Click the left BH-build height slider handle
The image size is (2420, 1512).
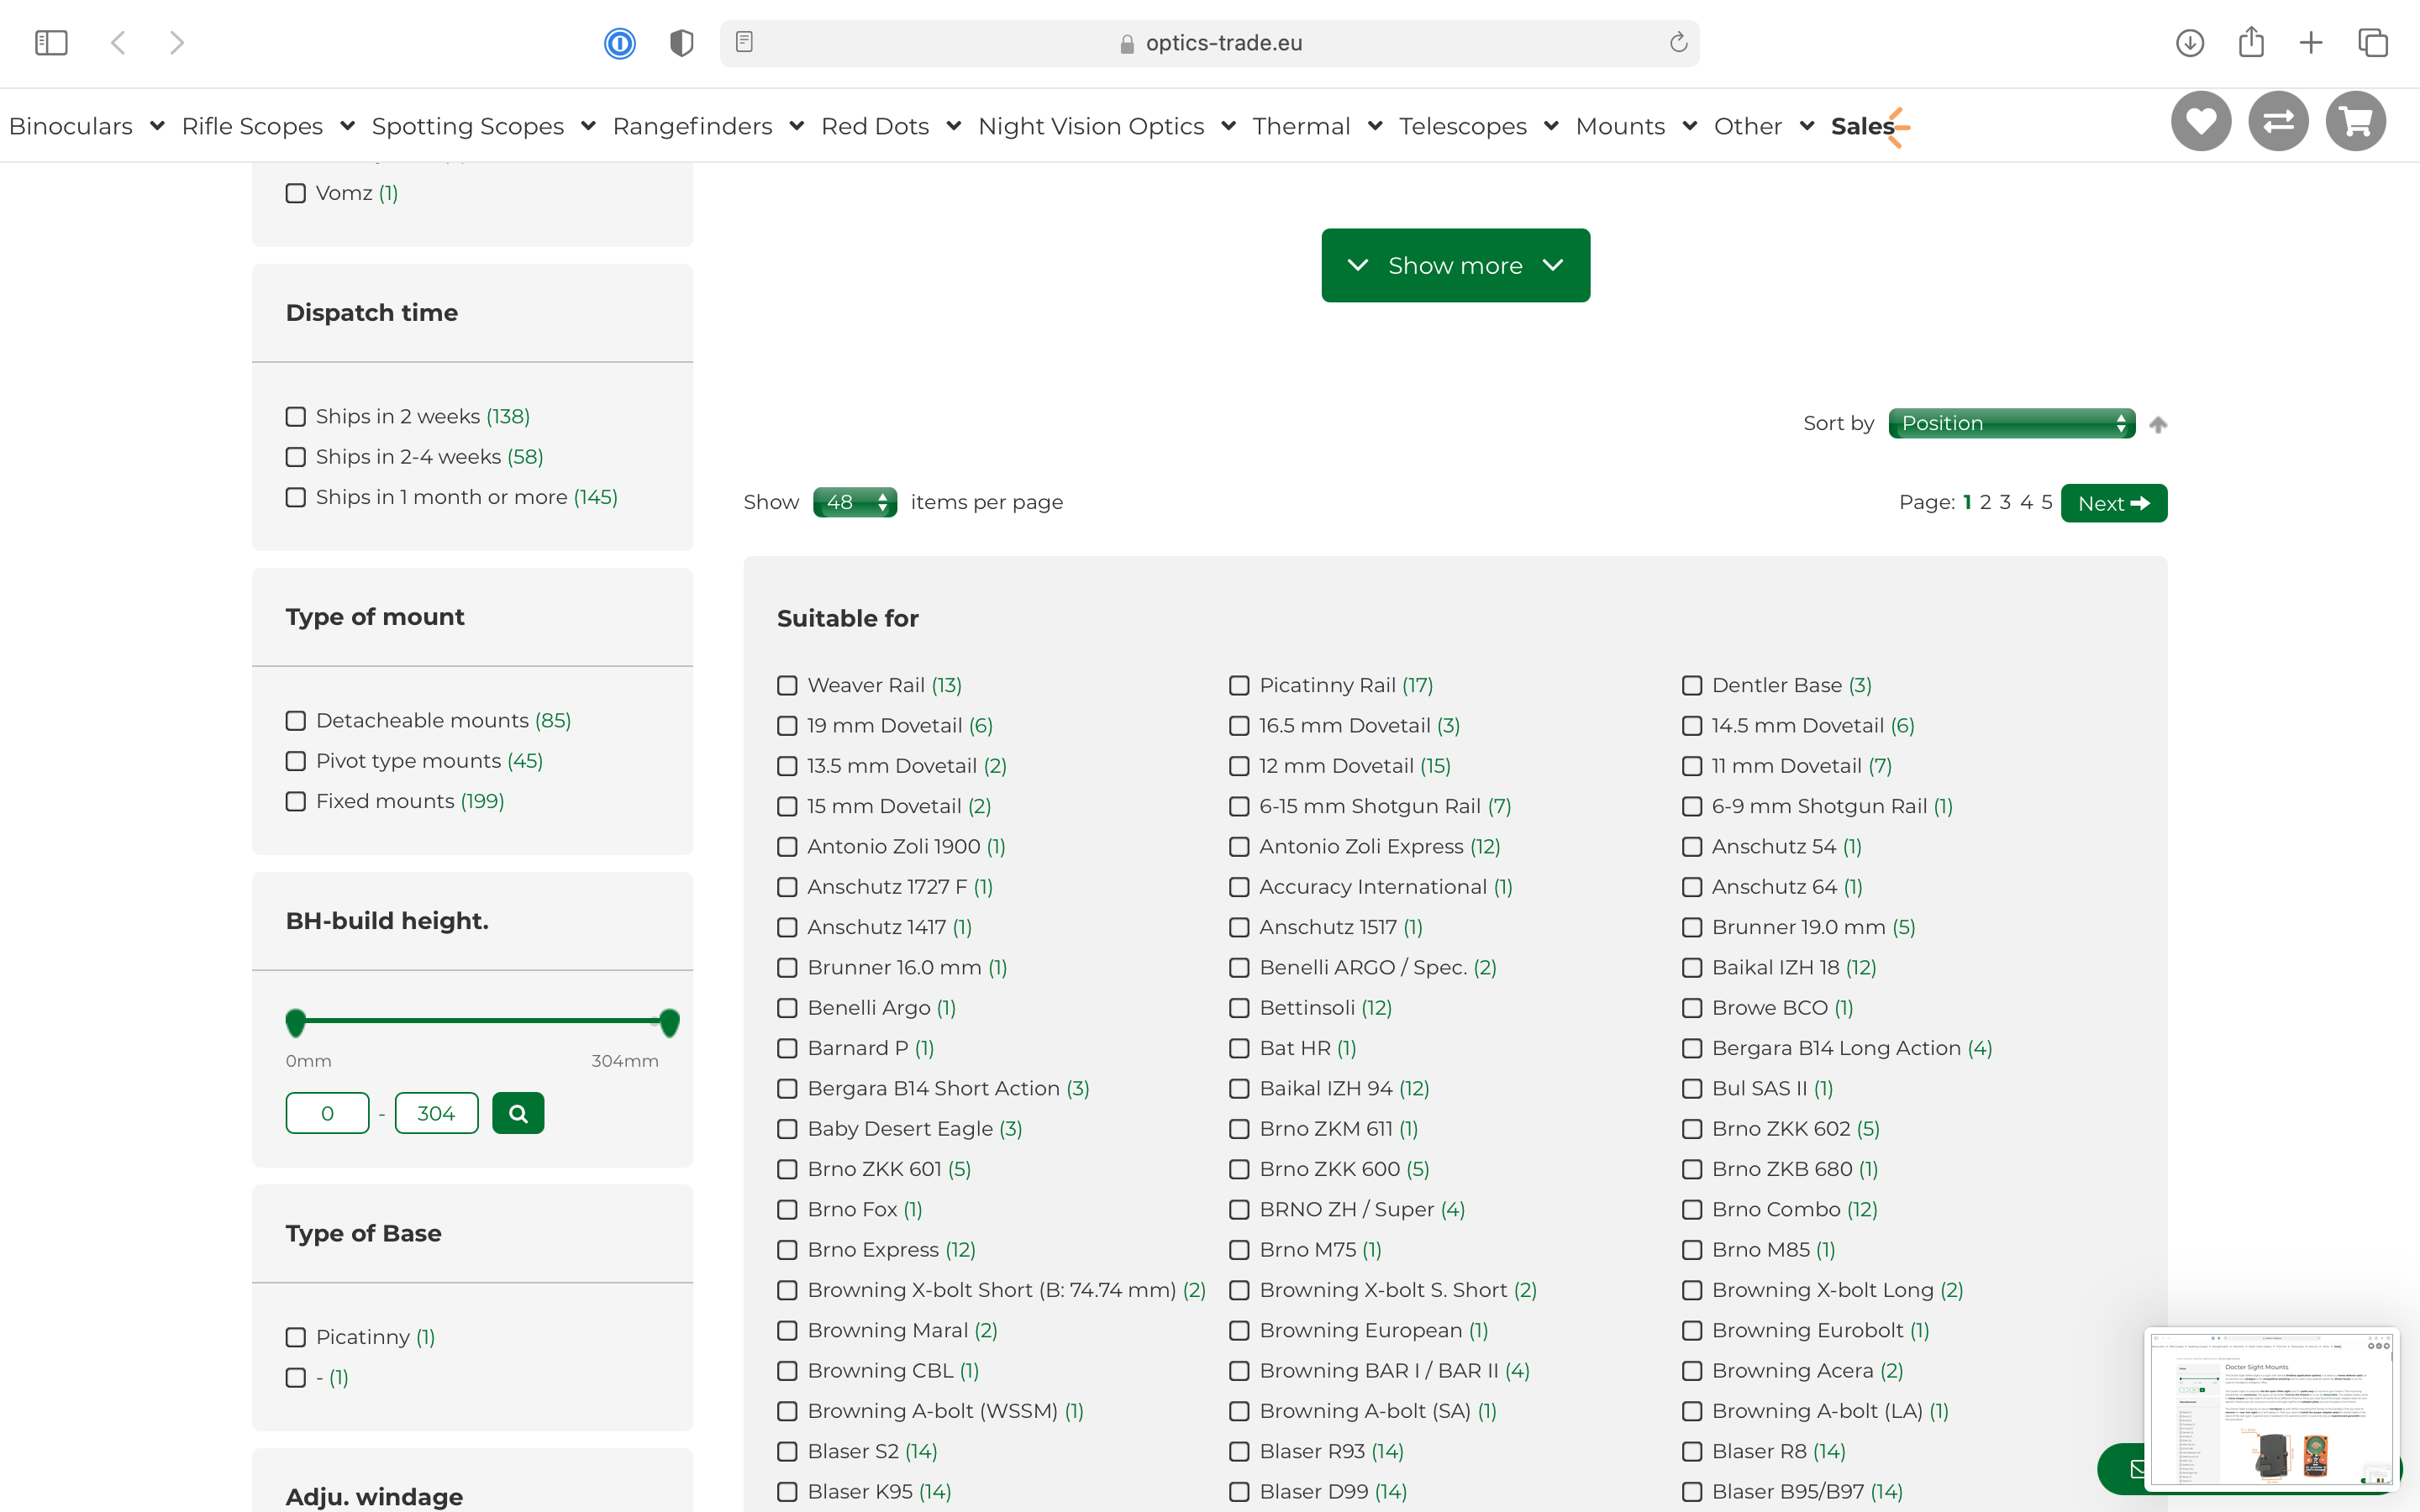295,1022
